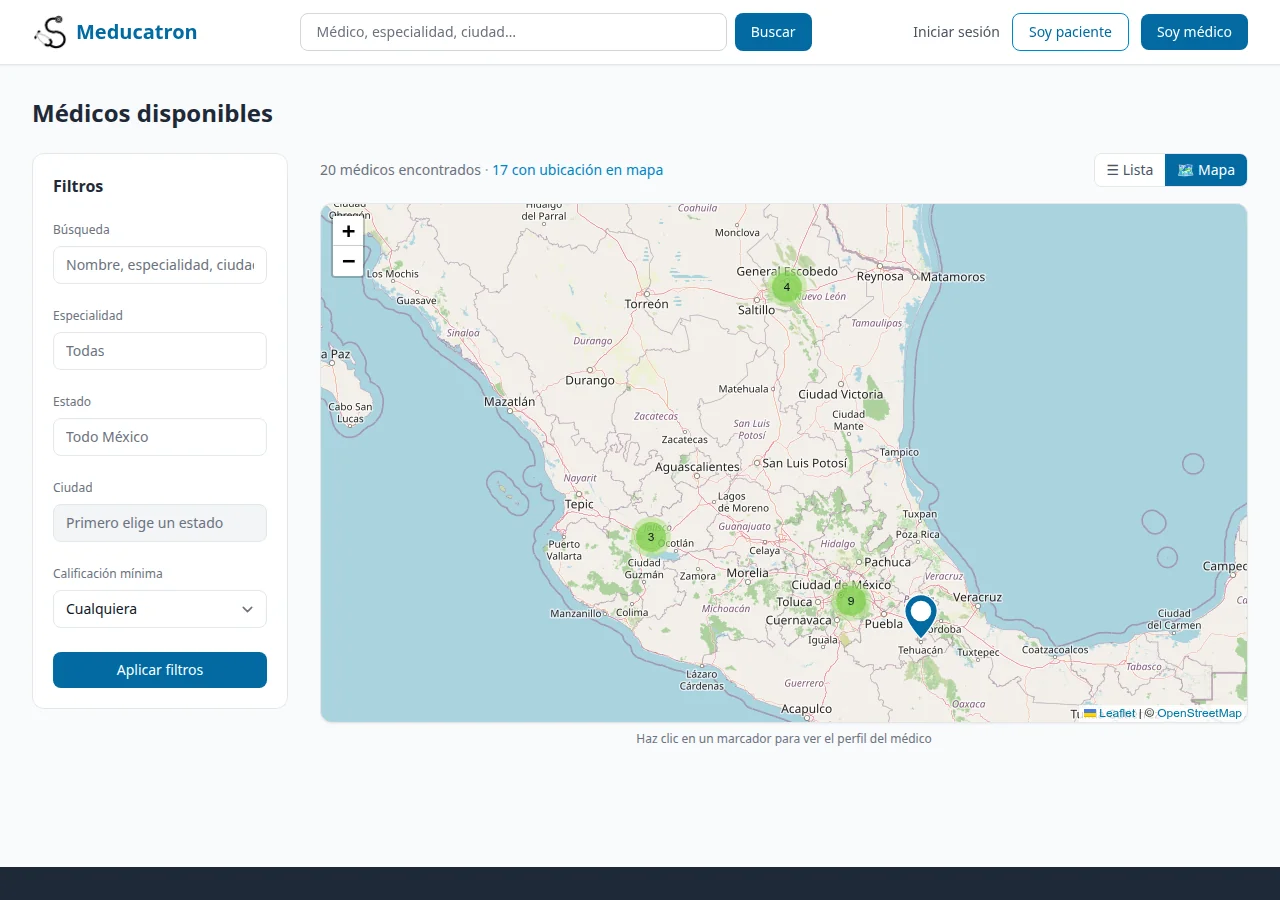Click the hint 'Haz clic en un marcador' text
The width and height of the screenshot is (1280, 900).
pyautogui.click(x=784, y=739)
